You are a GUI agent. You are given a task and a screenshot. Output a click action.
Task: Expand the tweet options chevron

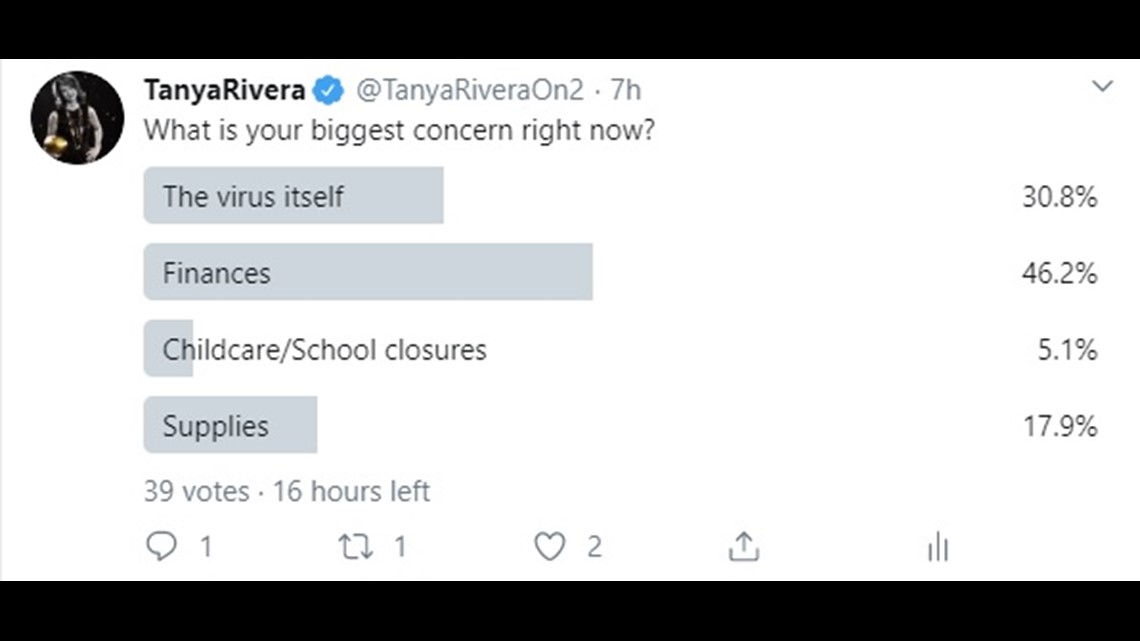pyautogui.click(x=1102, y=86)
